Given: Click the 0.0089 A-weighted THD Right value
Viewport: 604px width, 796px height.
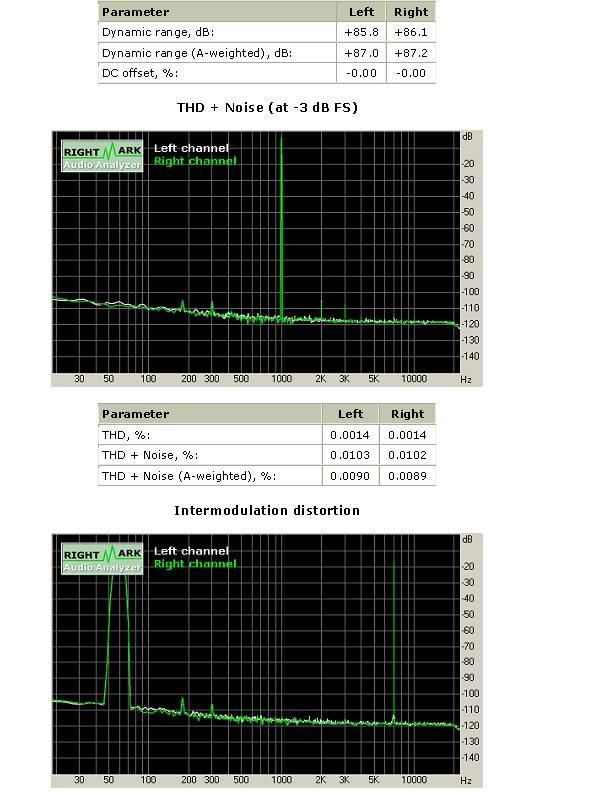Looking at the screenshot, I should [x=407, y=476].
